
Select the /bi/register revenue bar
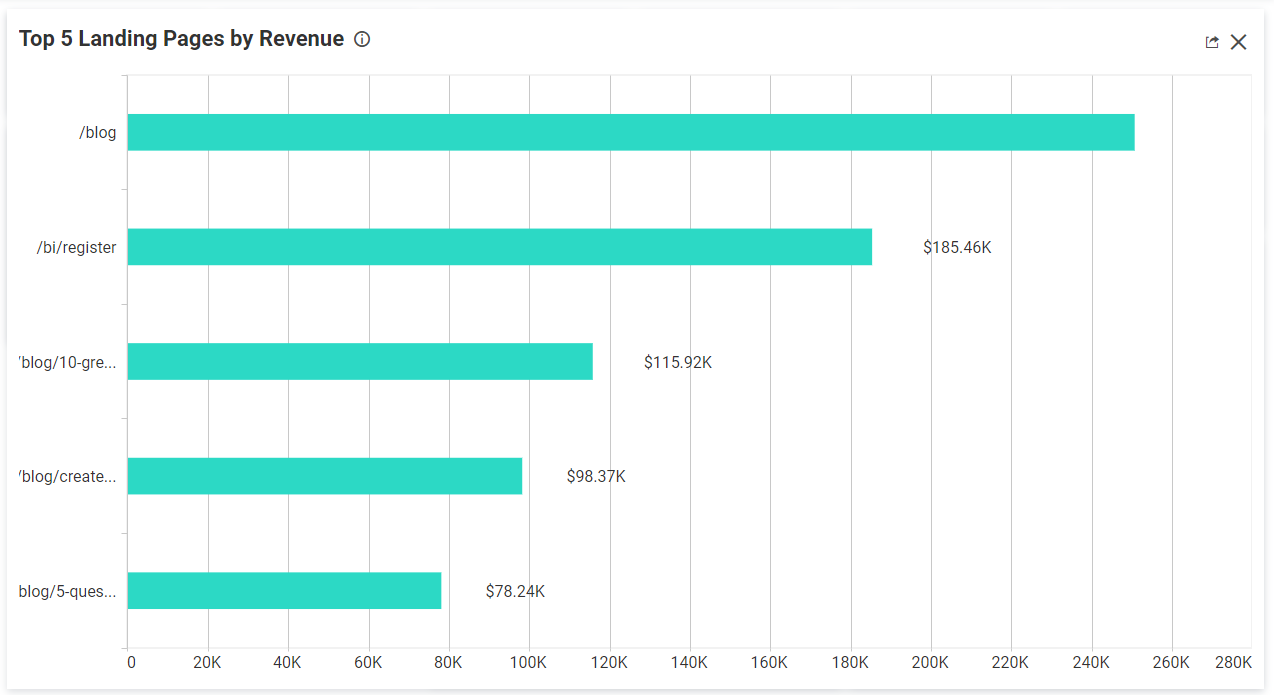click(x=500, y=247)
